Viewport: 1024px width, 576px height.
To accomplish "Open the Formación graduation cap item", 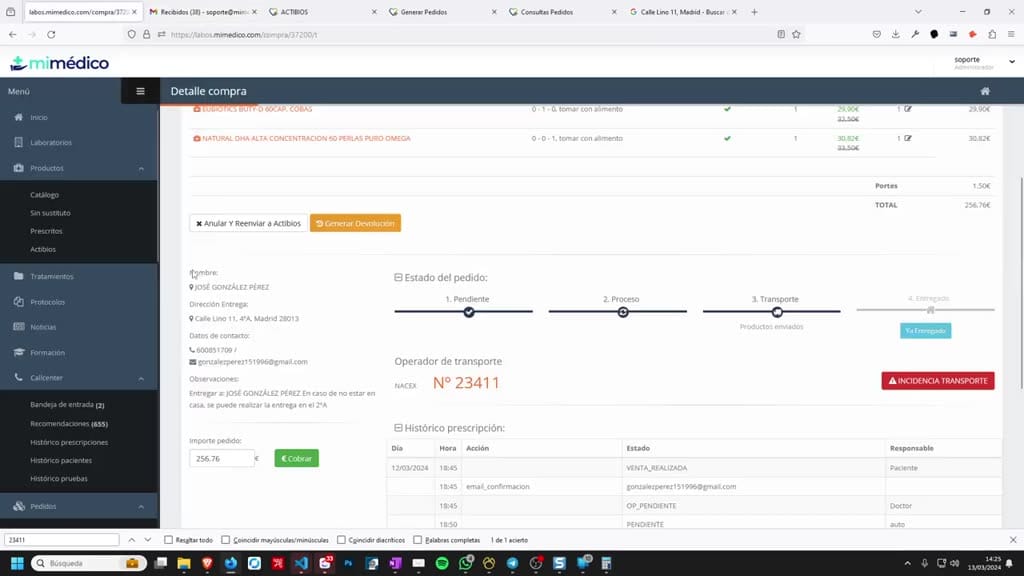I will click(18, 352).
